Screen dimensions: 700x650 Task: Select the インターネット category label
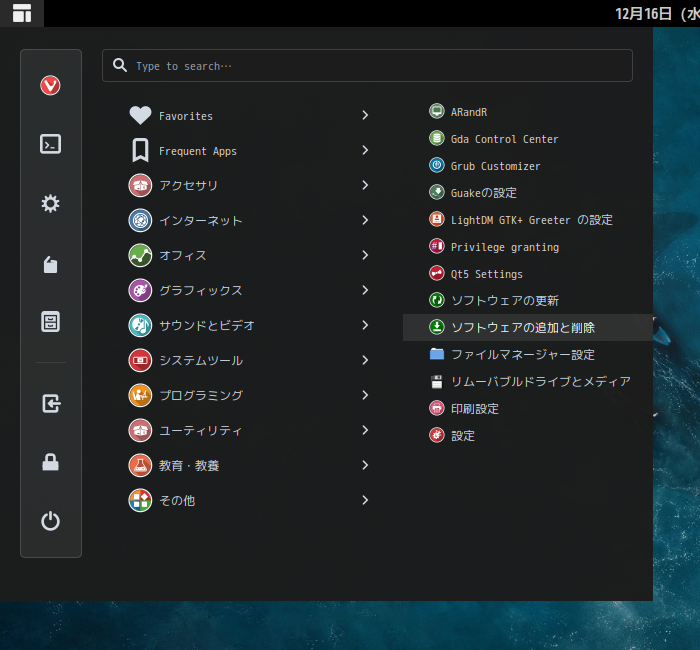(x=200, y=221)
